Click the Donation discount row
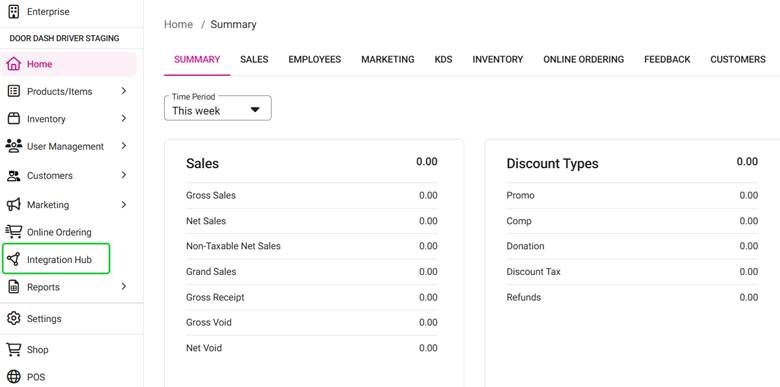Screen dimensions: 780x387 point(632,246)
